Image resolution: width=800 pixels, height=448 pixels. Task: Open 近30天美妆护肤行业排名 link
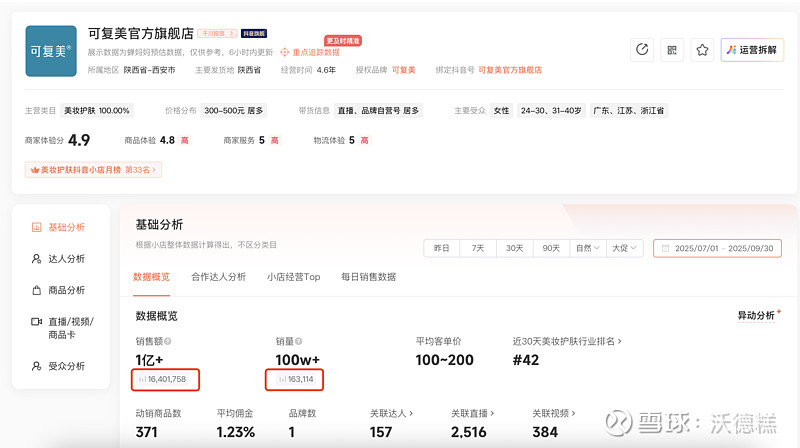[567, 341]
